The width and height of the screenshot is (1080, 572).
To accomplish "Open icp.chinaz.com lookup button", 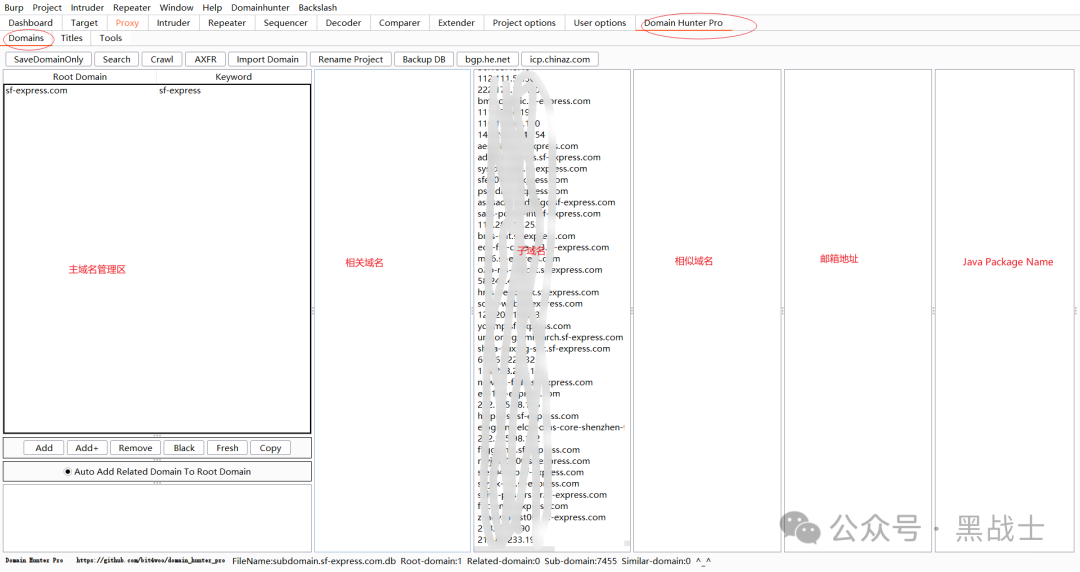I will pos(560,59).
